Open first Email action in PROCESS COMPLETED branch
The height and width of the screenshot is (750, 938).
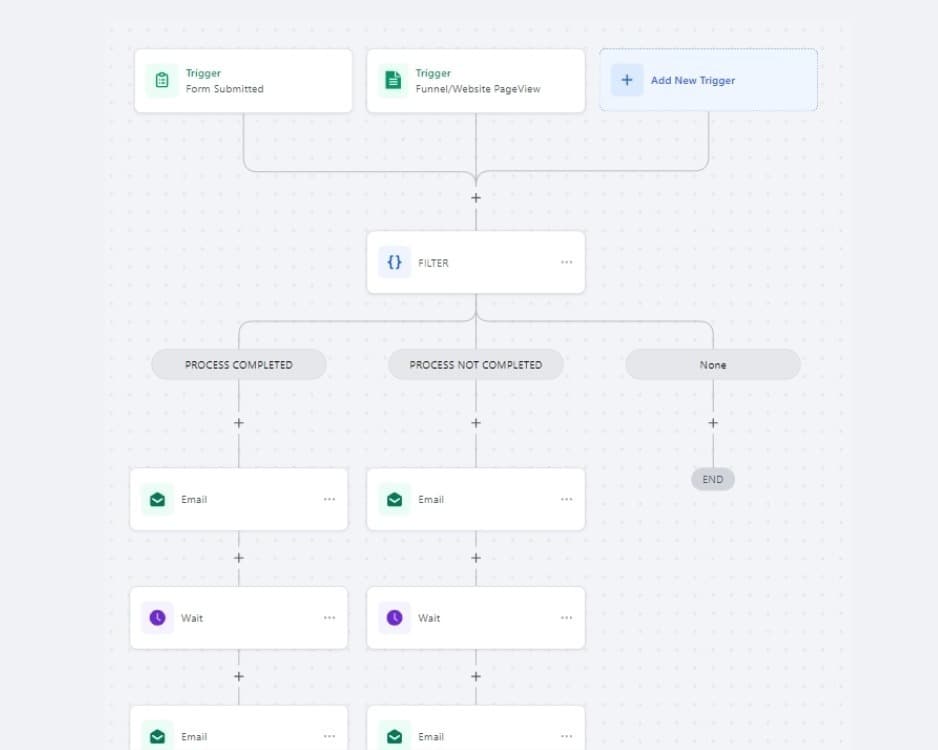[x=239, y=499]
